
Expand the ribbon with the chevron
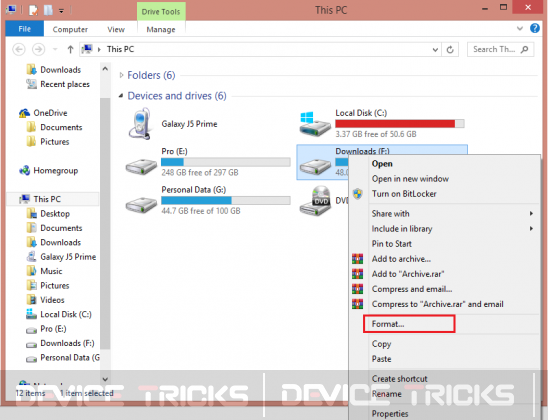pos(520,29)
